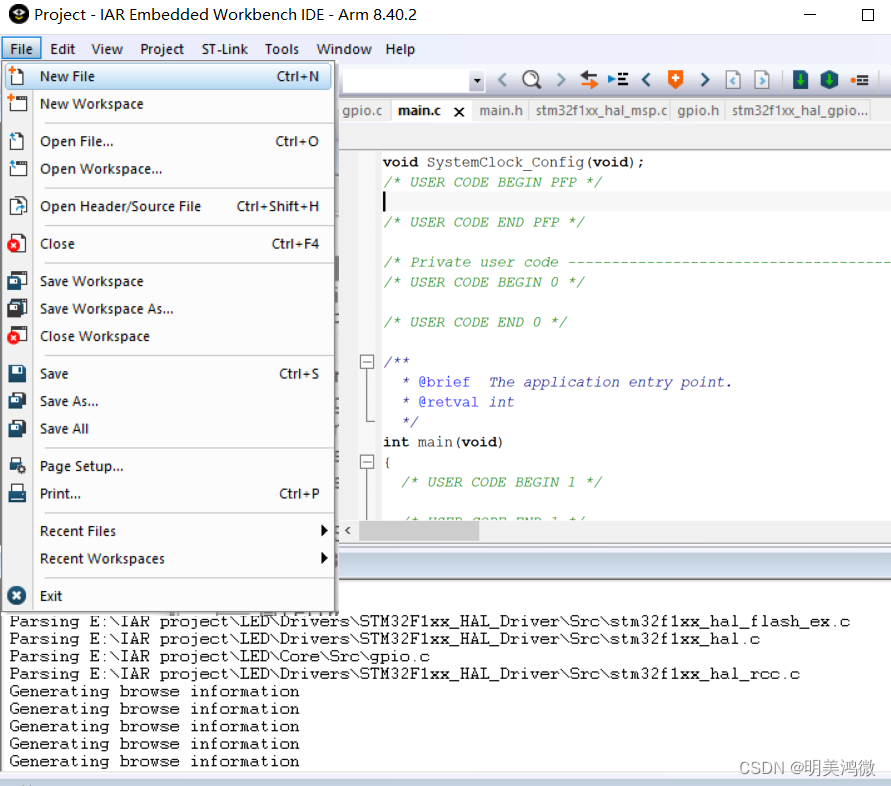Click the Find Next arrow right of magnifier
The width and height of the screenshot is (891, 786).
(x=561, y=80)
